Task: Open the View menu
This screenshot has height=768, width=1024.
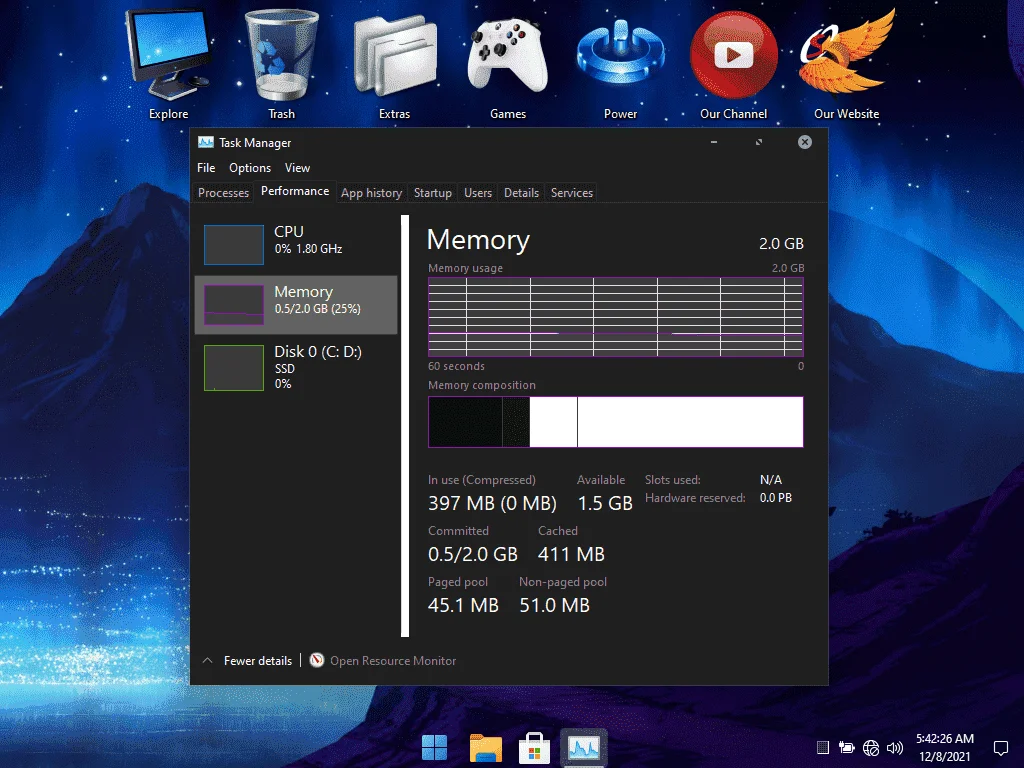Action: click(297, 168)
